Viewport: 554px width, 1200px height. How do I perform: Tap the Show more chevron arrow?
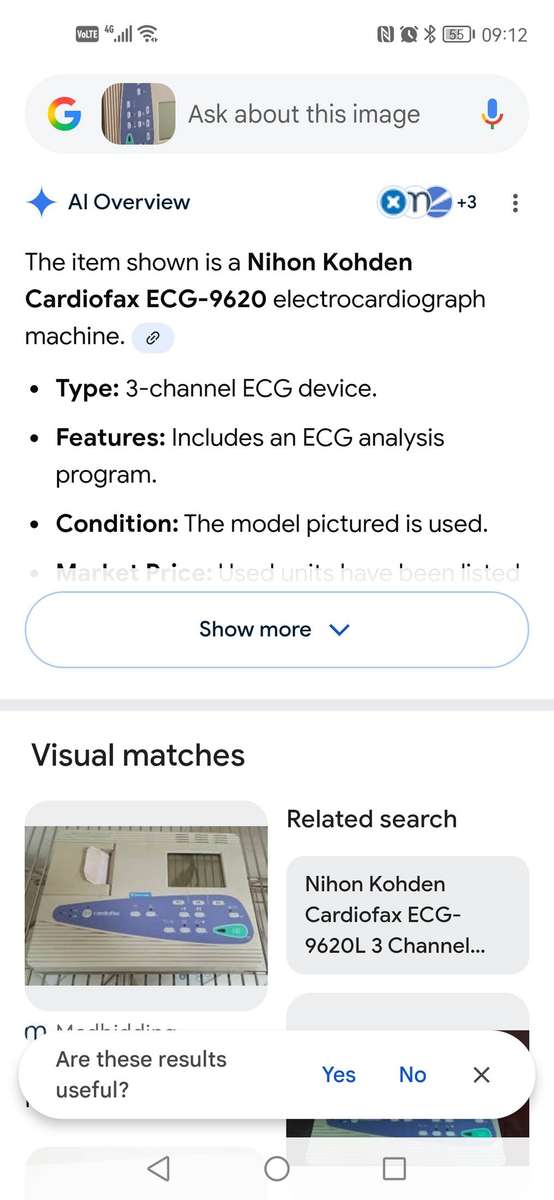pos(339,630)
